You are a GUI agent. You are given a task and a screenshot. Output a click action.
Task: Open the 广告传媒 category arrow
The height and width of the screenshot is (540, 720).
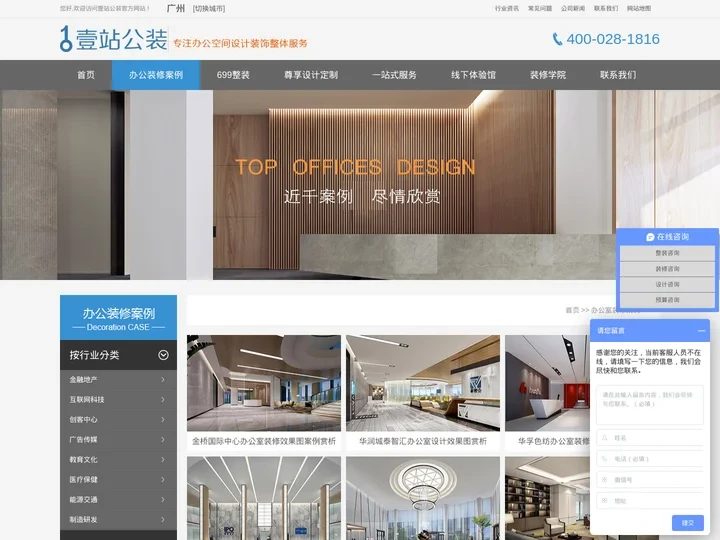(x=163, y=439)
